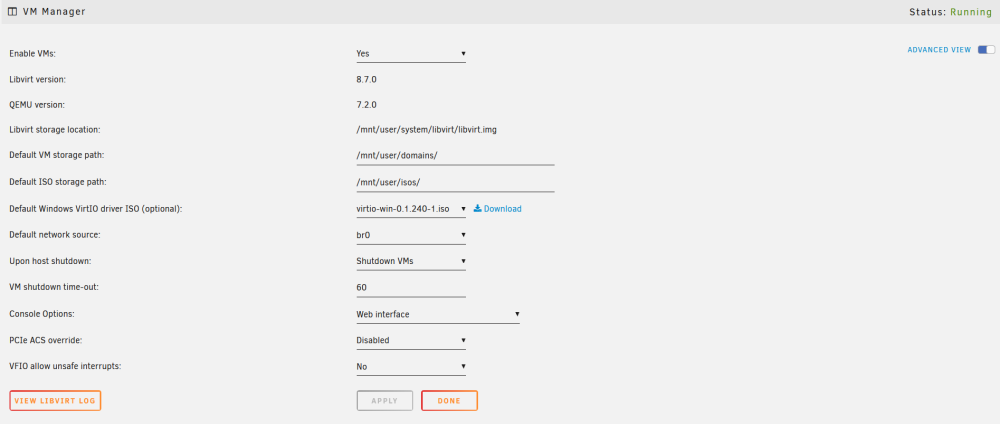The width and height of the screenshot is (1000, 424).
Task: Click the Status: Running text
Action: (x=950, y=12)
